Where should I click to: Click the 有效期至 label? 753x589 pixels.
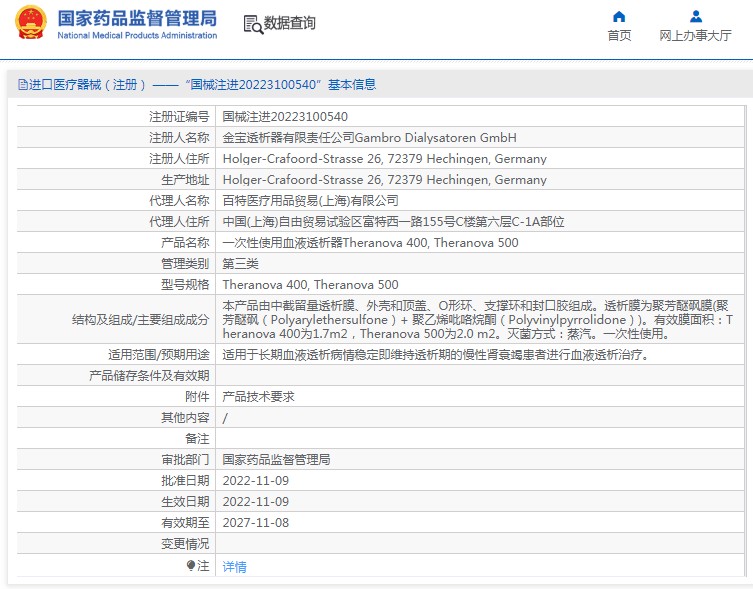(185, 523)
